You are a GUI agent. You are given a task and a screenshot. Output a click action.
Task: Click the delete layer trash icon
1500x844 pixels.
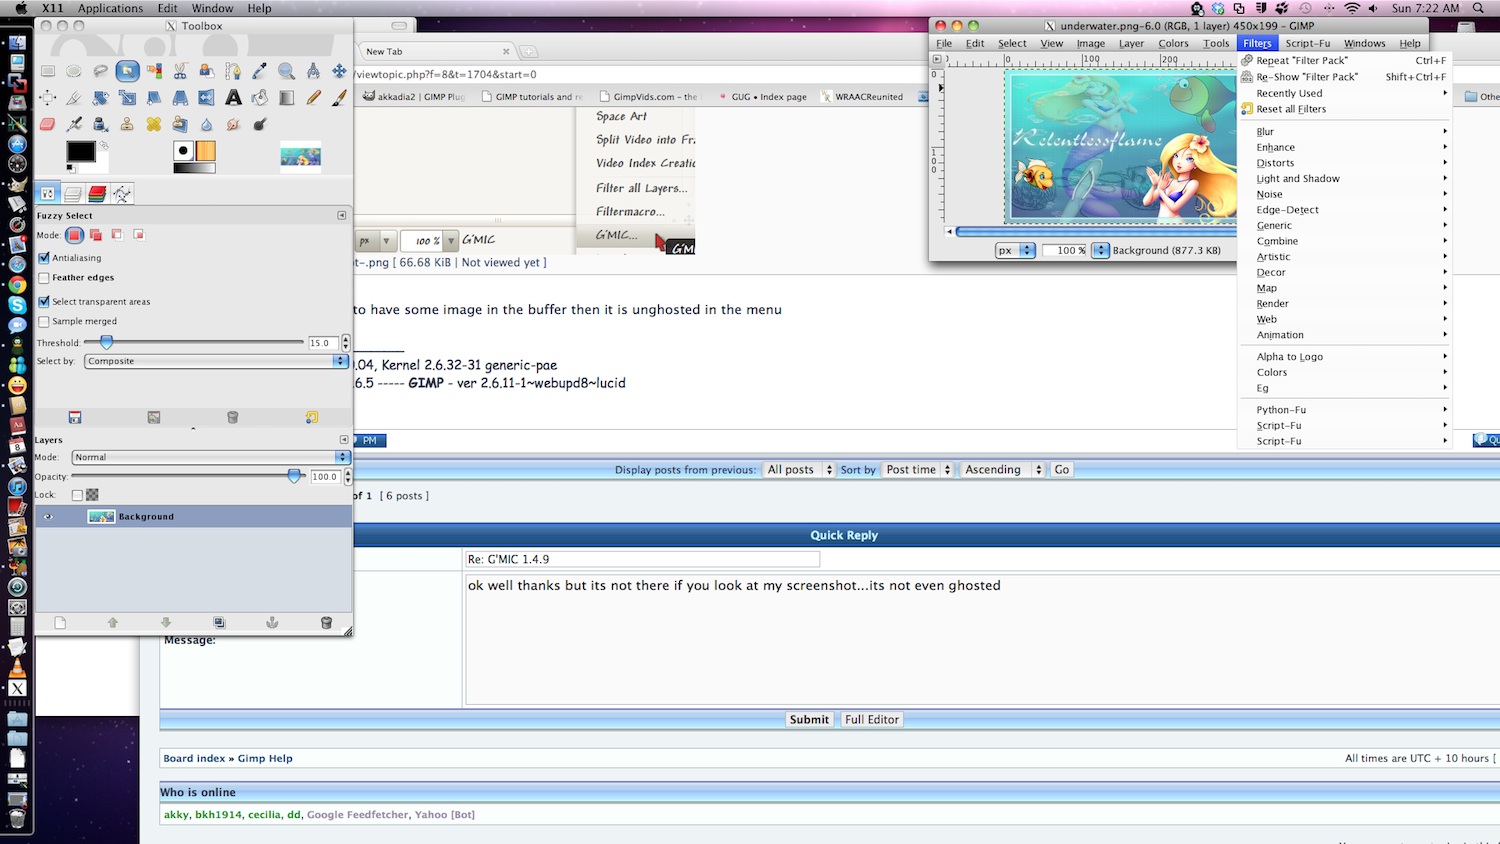pos(326,622)
